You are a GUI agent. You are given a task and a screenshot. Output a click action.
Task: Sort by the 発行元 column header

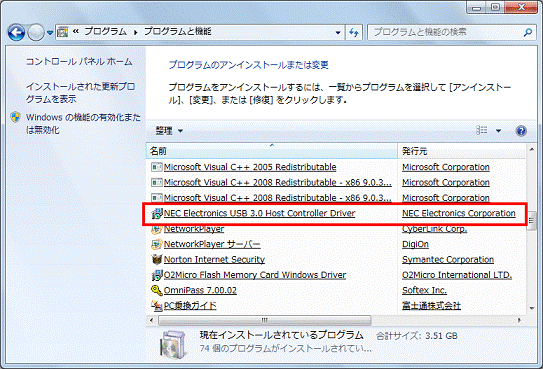pos(462,151)
